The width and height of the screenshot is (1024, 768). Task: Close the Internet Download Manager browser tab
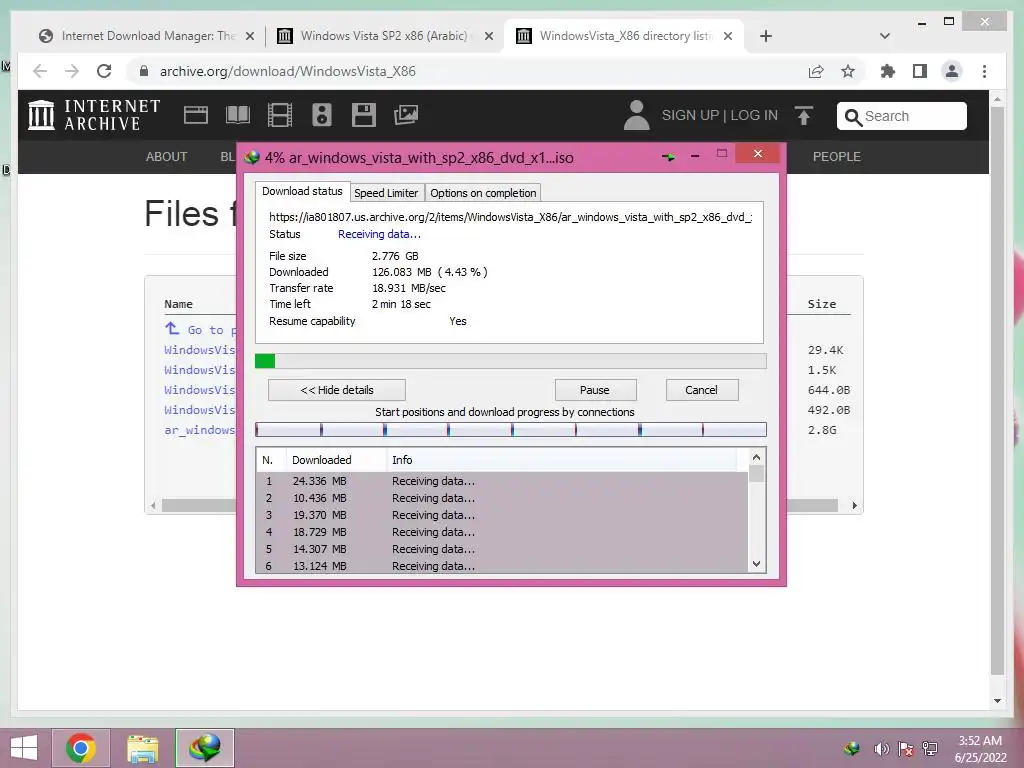tap(249, 36)
